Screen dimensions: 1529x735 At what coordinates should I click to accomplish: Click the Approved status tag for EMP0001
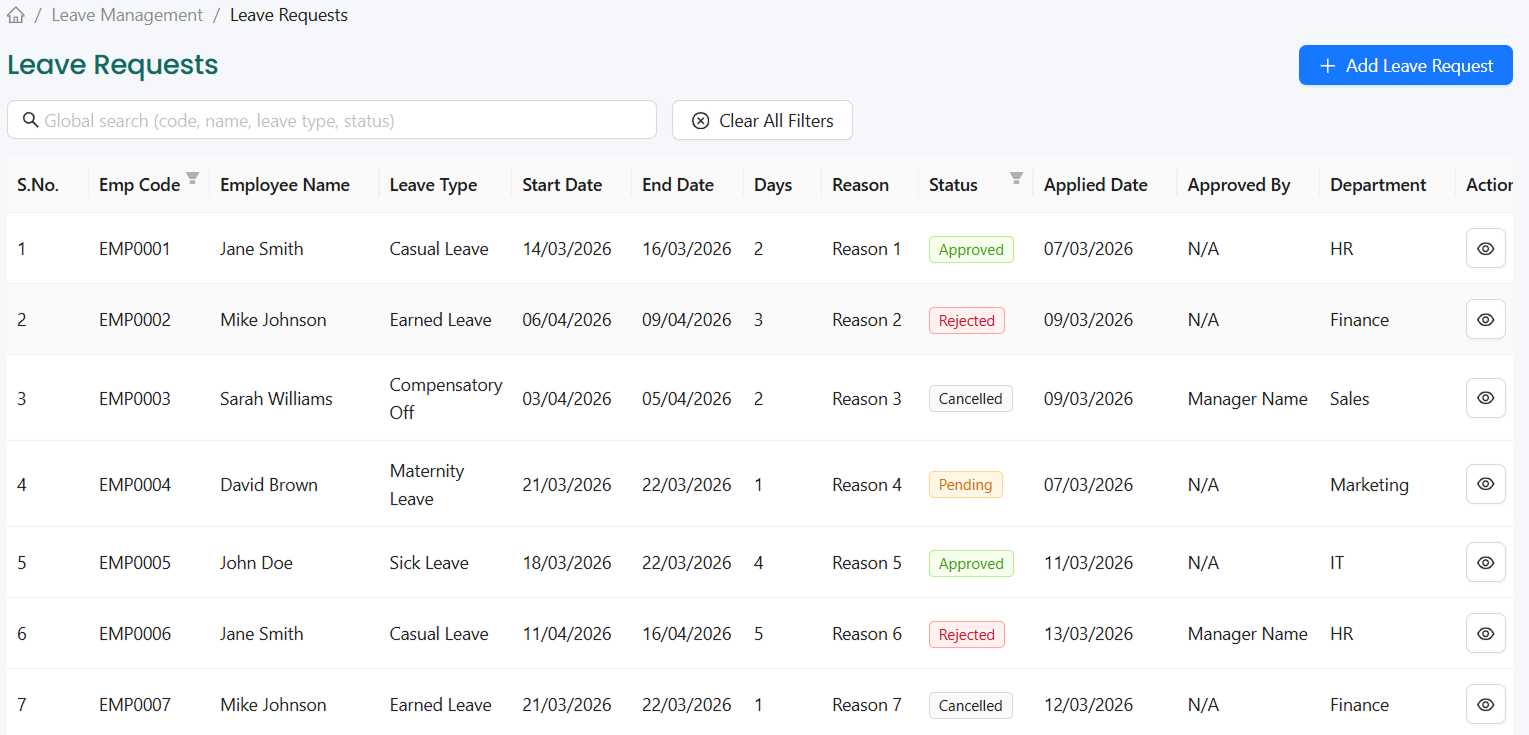[971, 250]
